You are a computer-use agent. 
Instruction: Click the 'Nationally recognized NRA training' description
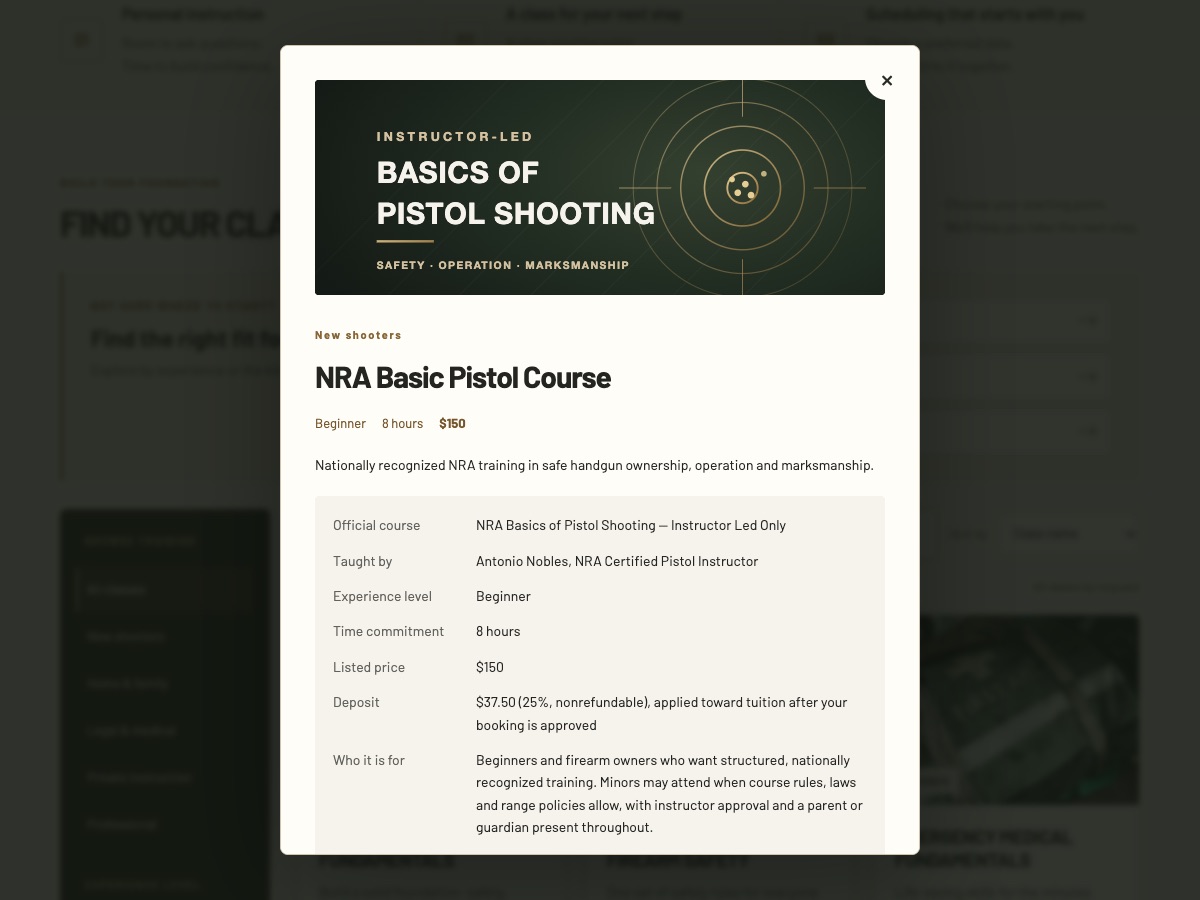594,465
